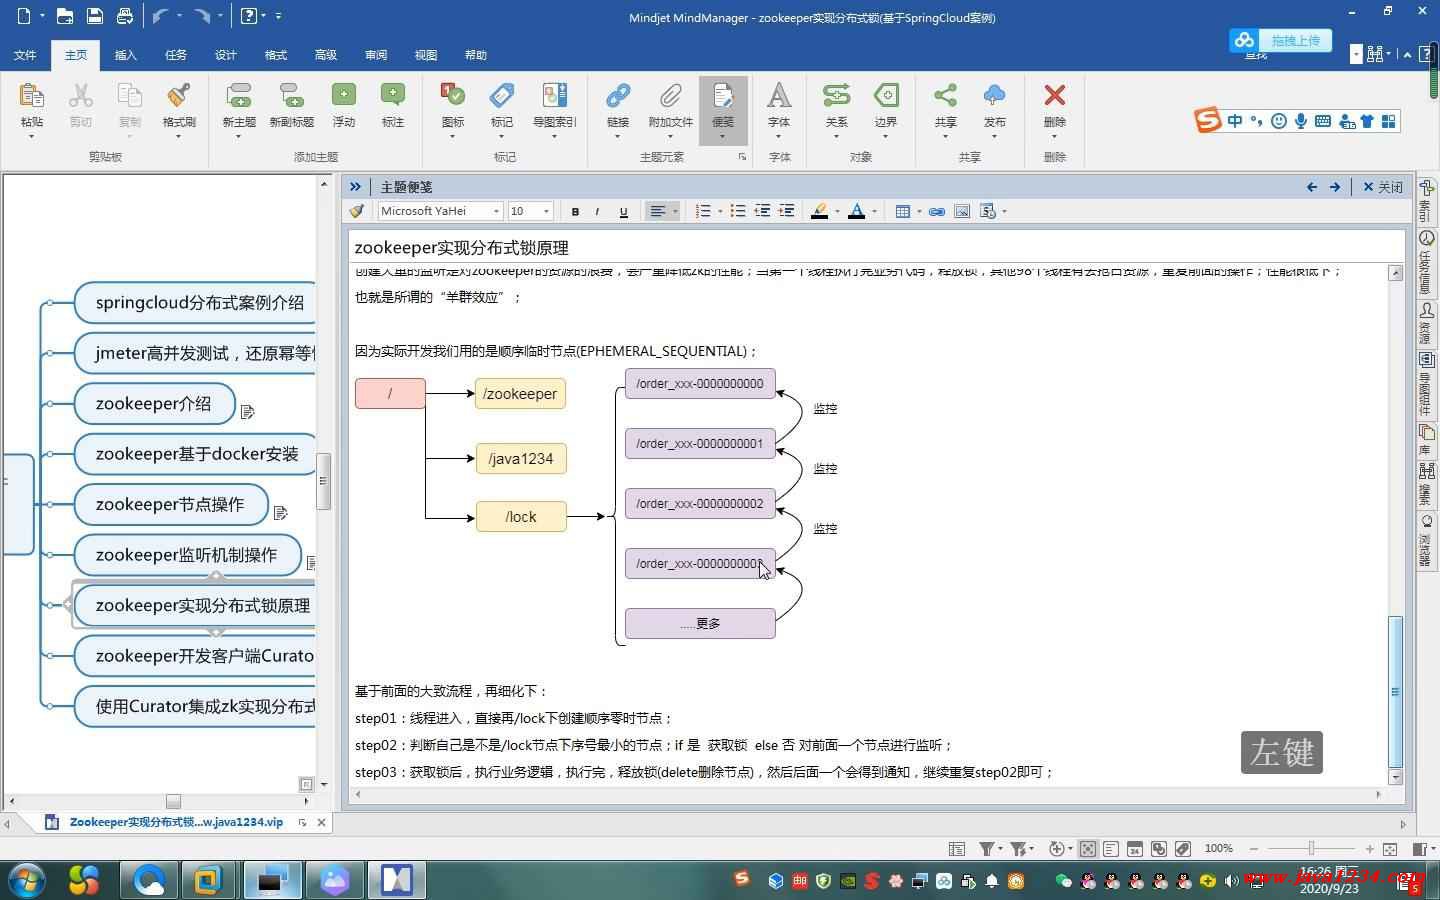Go to next topic note arrow

tap(1335, 187)
